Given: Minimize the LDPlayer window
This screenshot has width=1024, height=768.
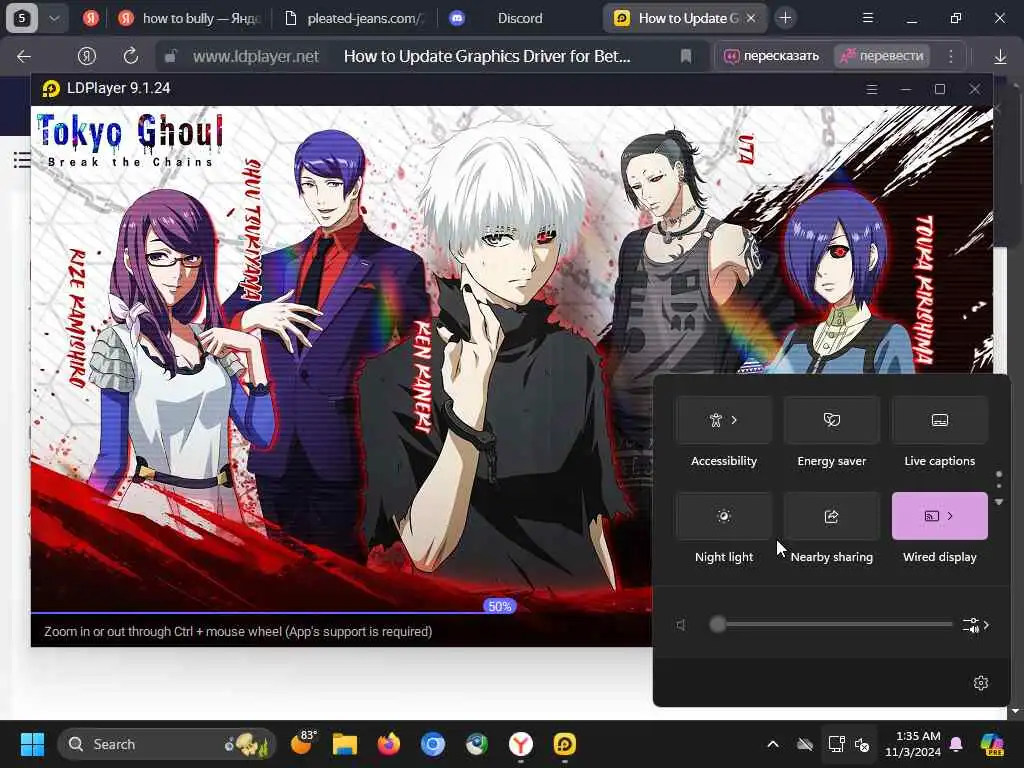Looking at the screenshot, I should pos(906,89).
